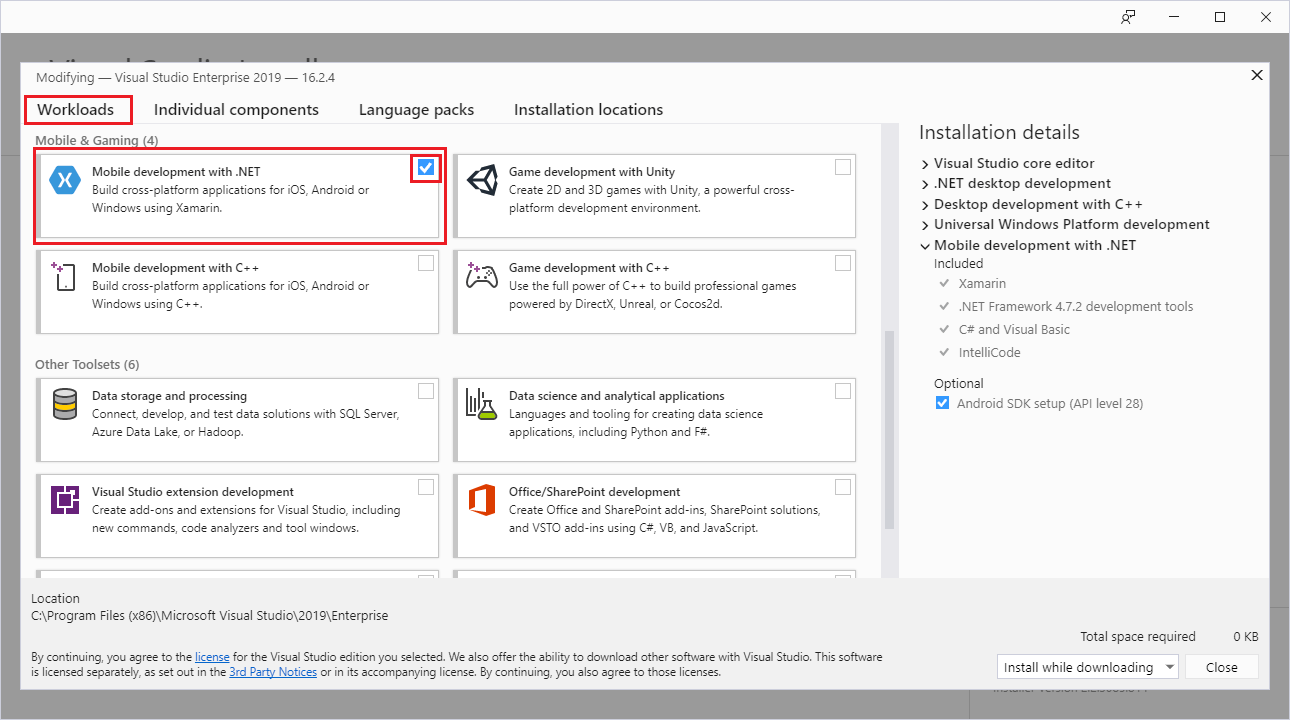This screenshot has height=720, width=1290.
Task: Click the Office logo icon for SharePoint development
Action: pyautogui.click(x=482, y=500)
